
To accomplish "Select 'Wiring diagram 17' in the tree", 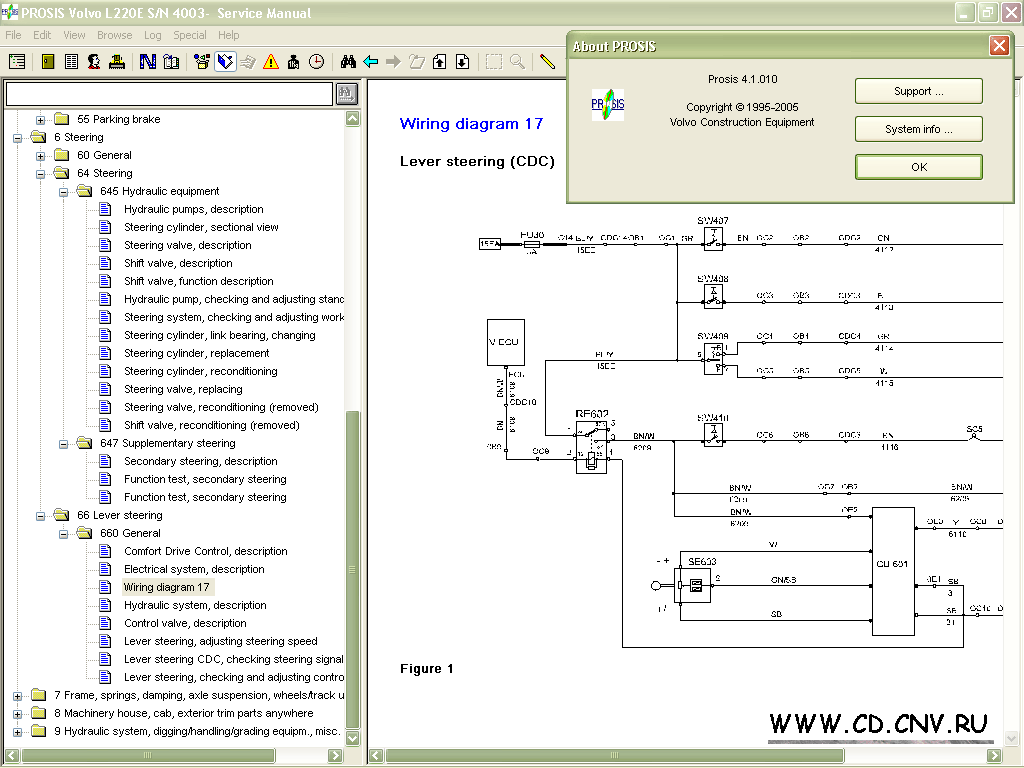I will click(167, 588).
